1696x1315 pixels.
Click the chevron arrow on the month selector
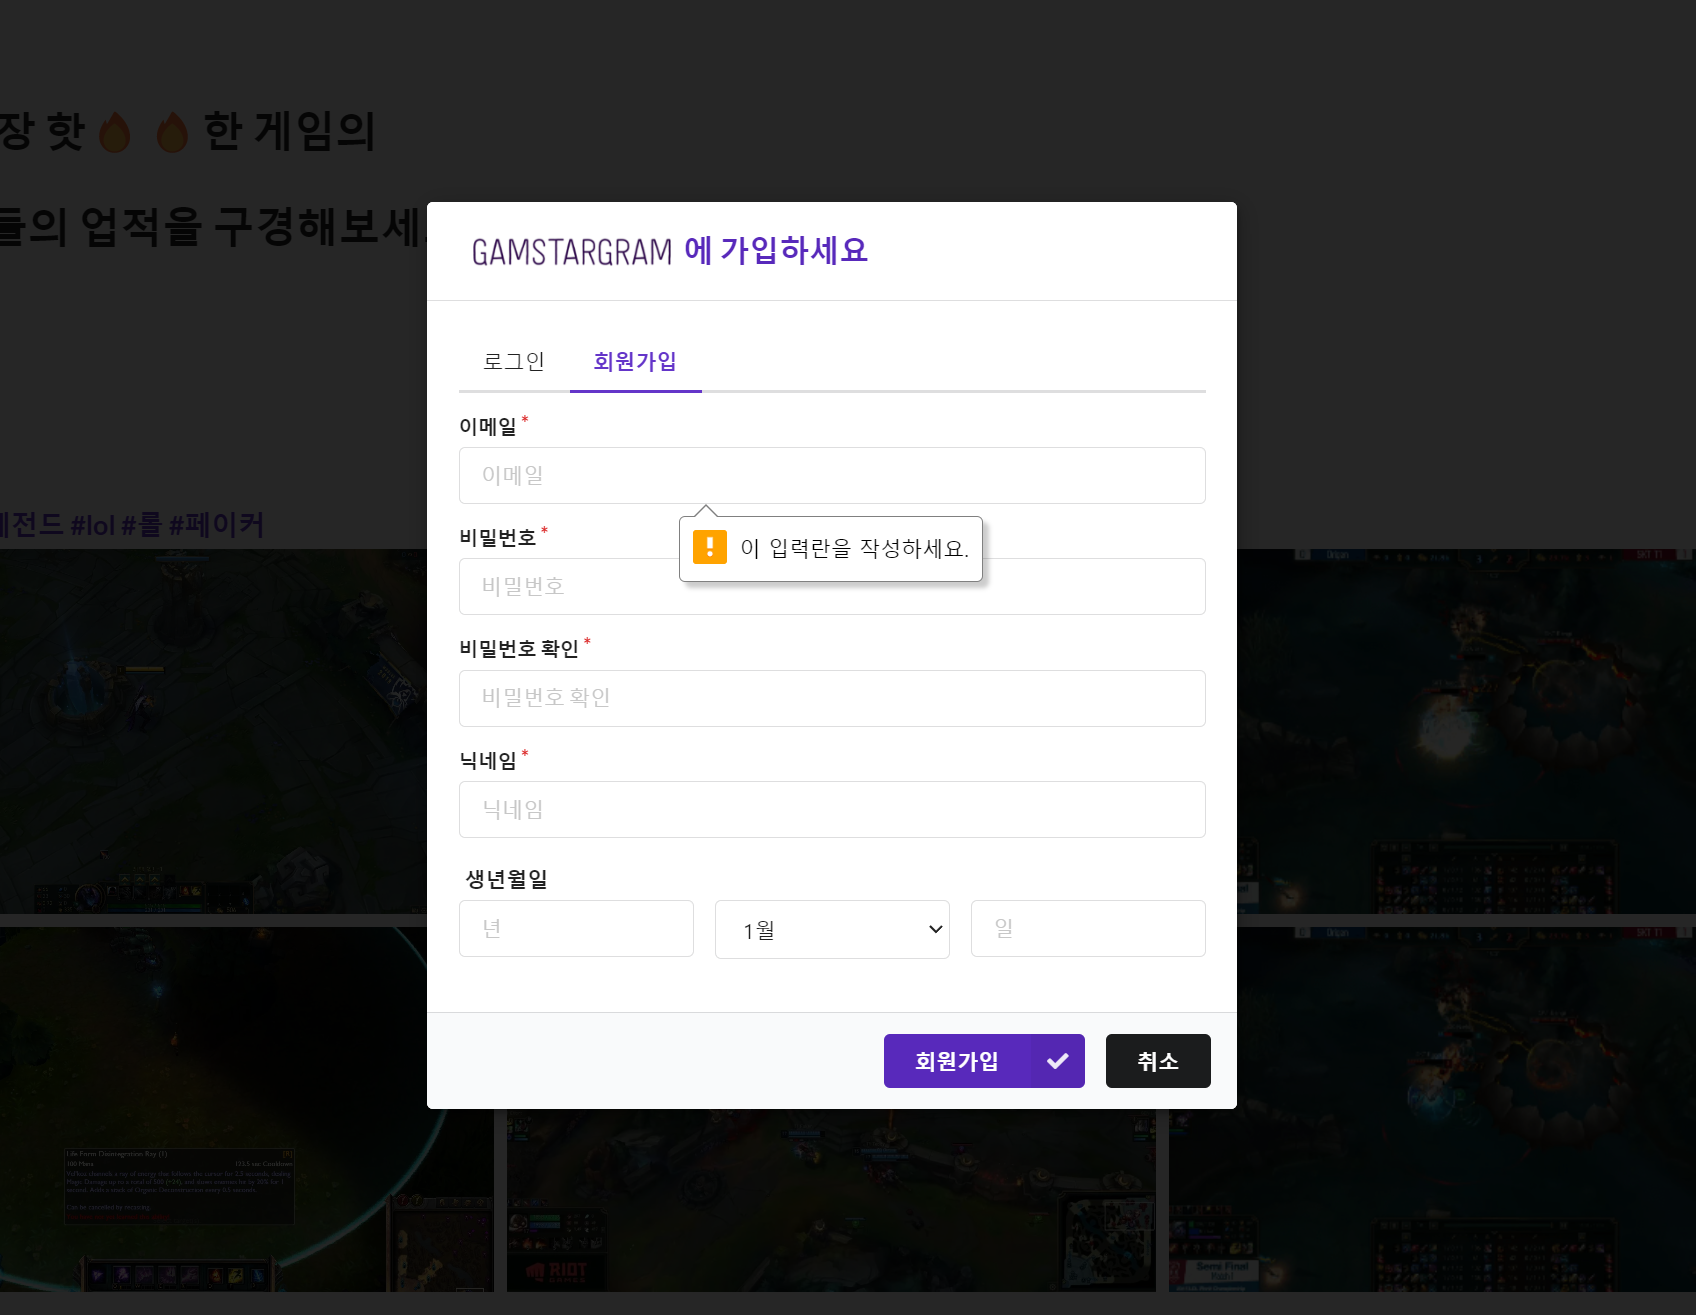930,928
